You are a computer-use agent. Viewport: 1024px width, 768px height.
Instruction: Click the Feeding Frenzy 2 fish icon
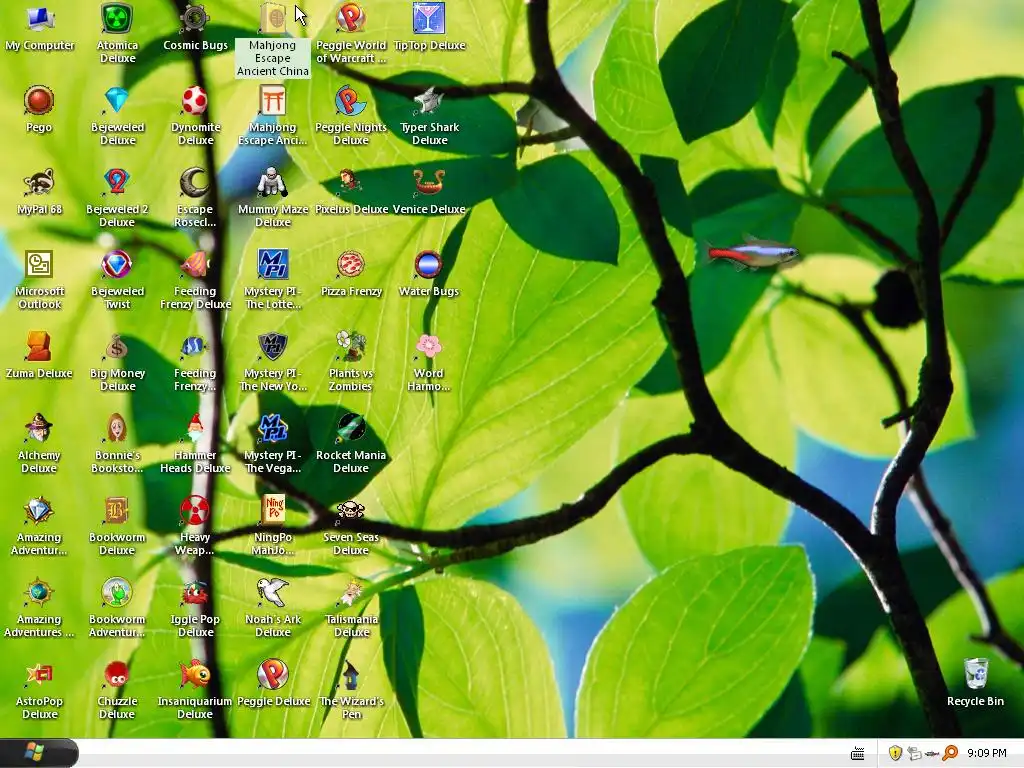click(x=195, y=347)
